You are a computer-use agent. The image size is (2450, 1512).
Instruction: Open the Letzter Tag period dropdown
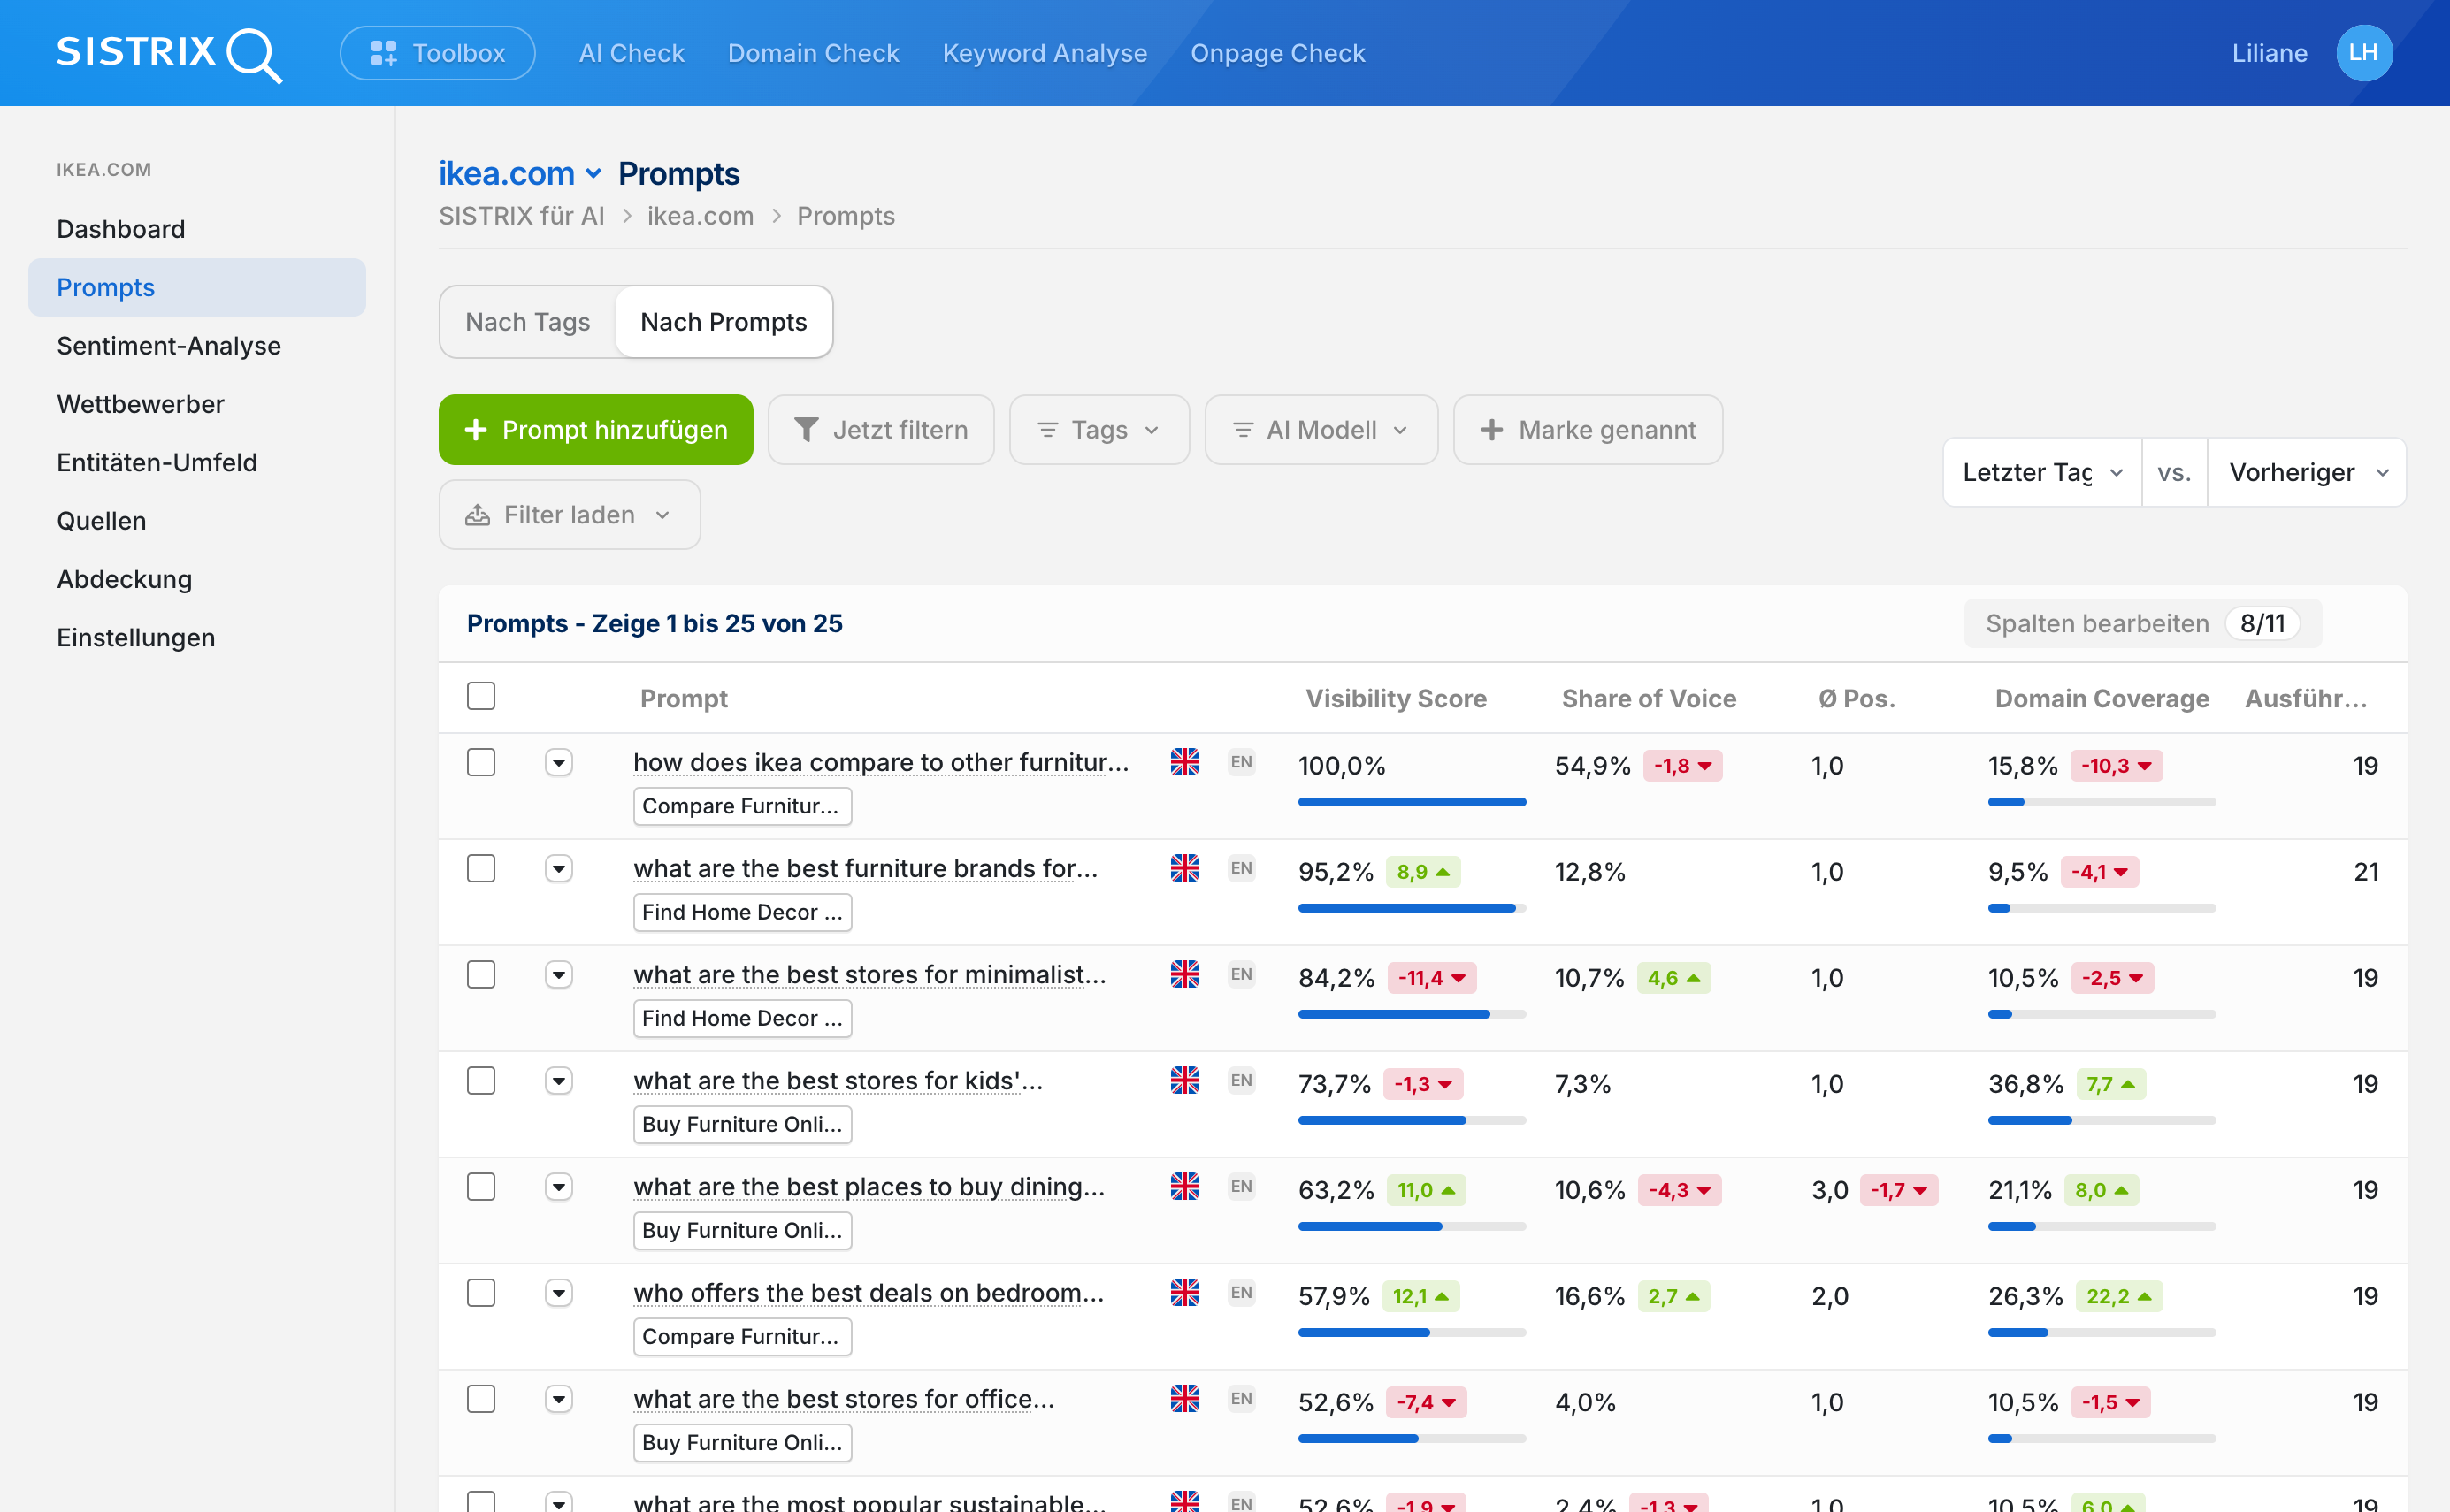pos(2042,472)
